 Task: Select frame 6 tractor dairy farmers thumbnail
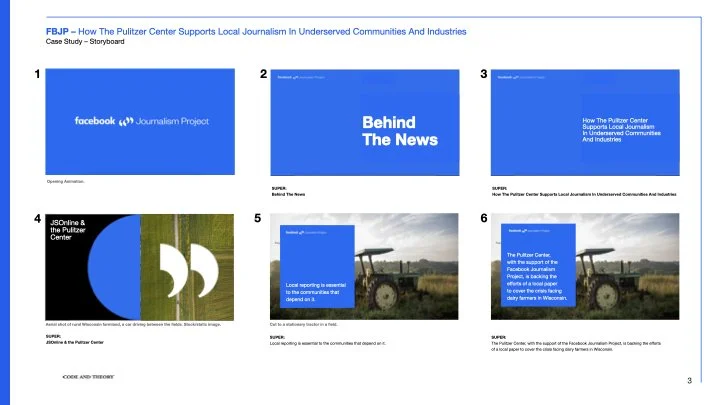585,266
